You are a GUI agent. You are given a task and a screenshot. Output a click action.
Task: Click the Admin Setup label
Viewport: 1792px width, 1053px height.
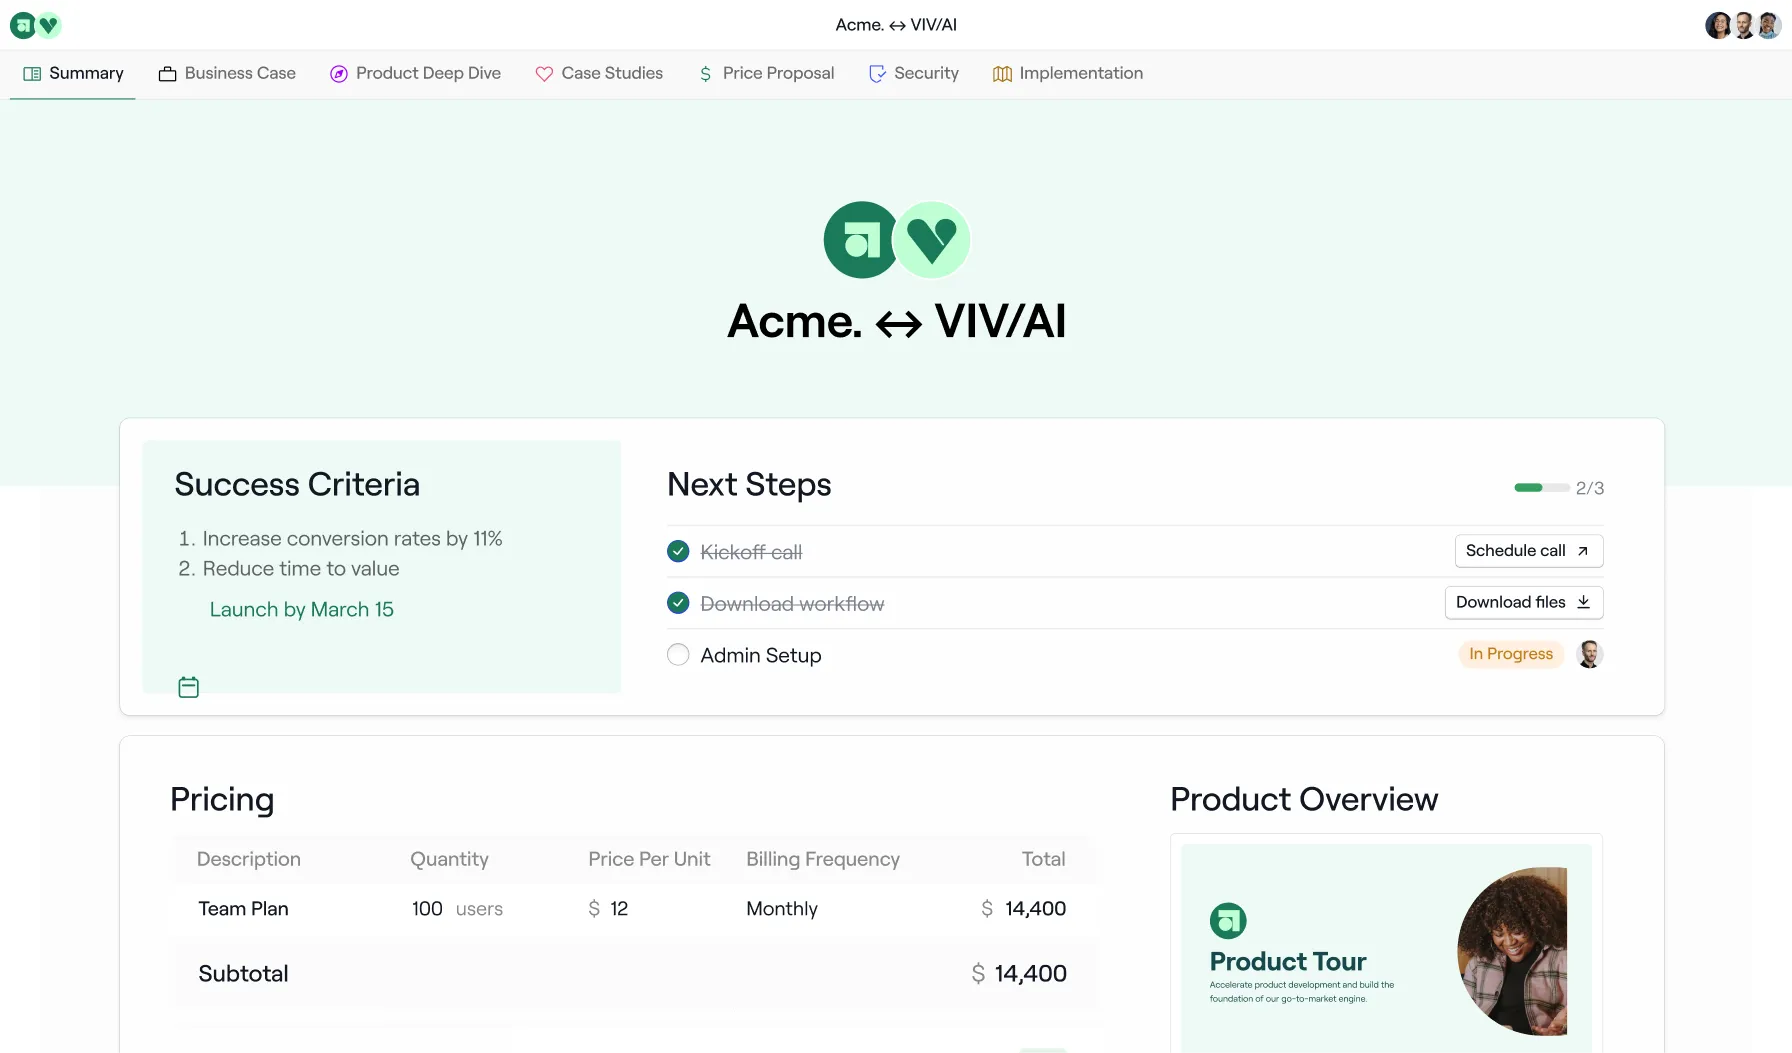pyautogui.click(x=761, y=656)
